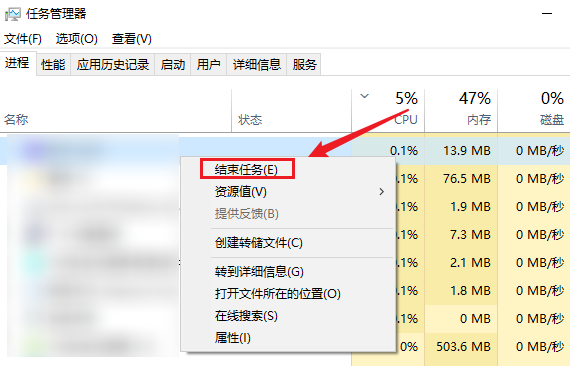Click the 1.9 MB memory cell

coord(461,207)
